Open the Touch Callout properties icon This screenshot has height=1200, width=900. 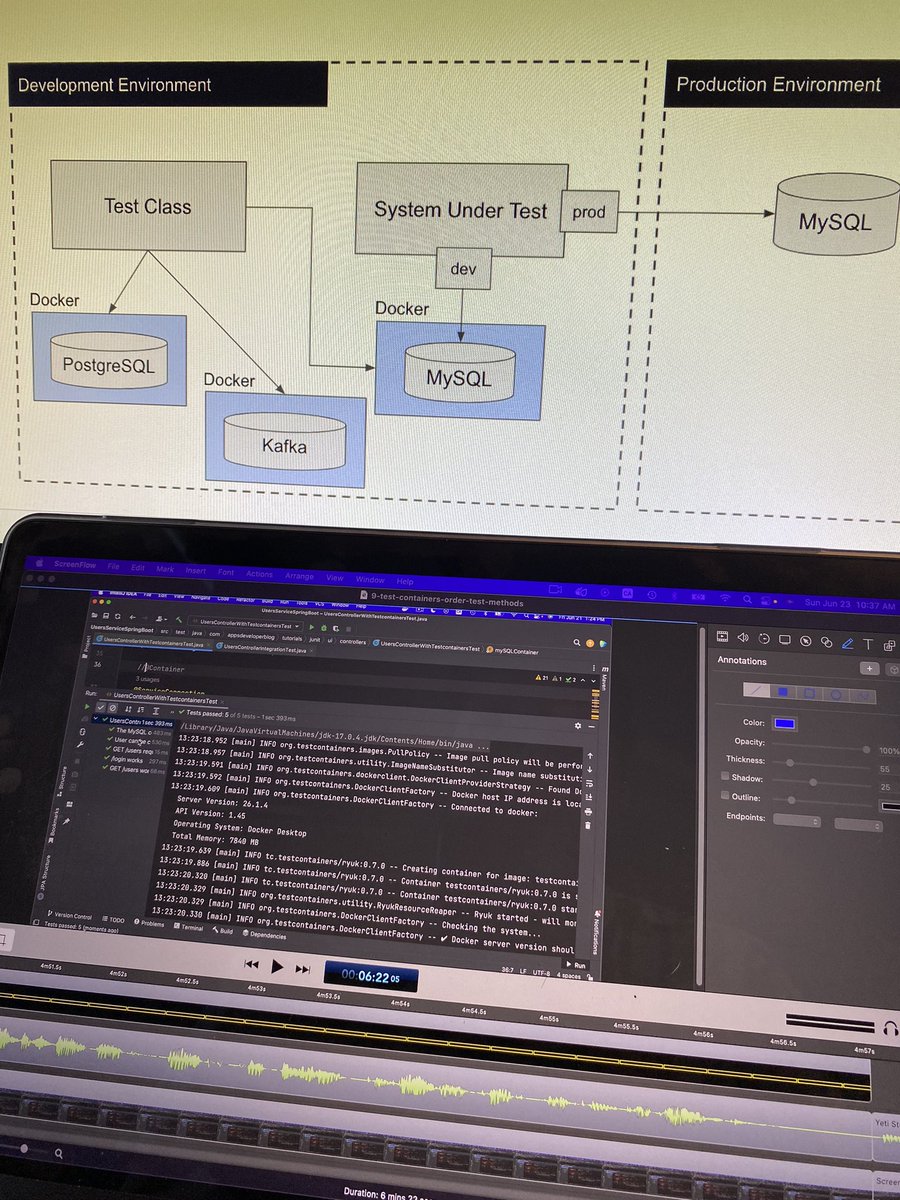point(826,641)
